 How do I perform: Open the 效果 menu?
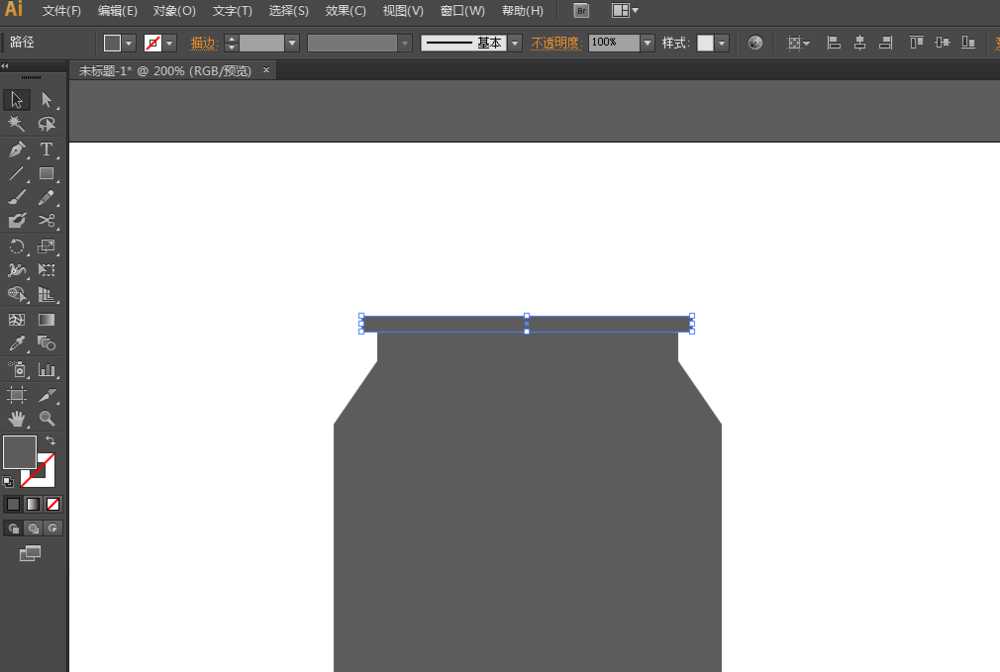(345, 11)
